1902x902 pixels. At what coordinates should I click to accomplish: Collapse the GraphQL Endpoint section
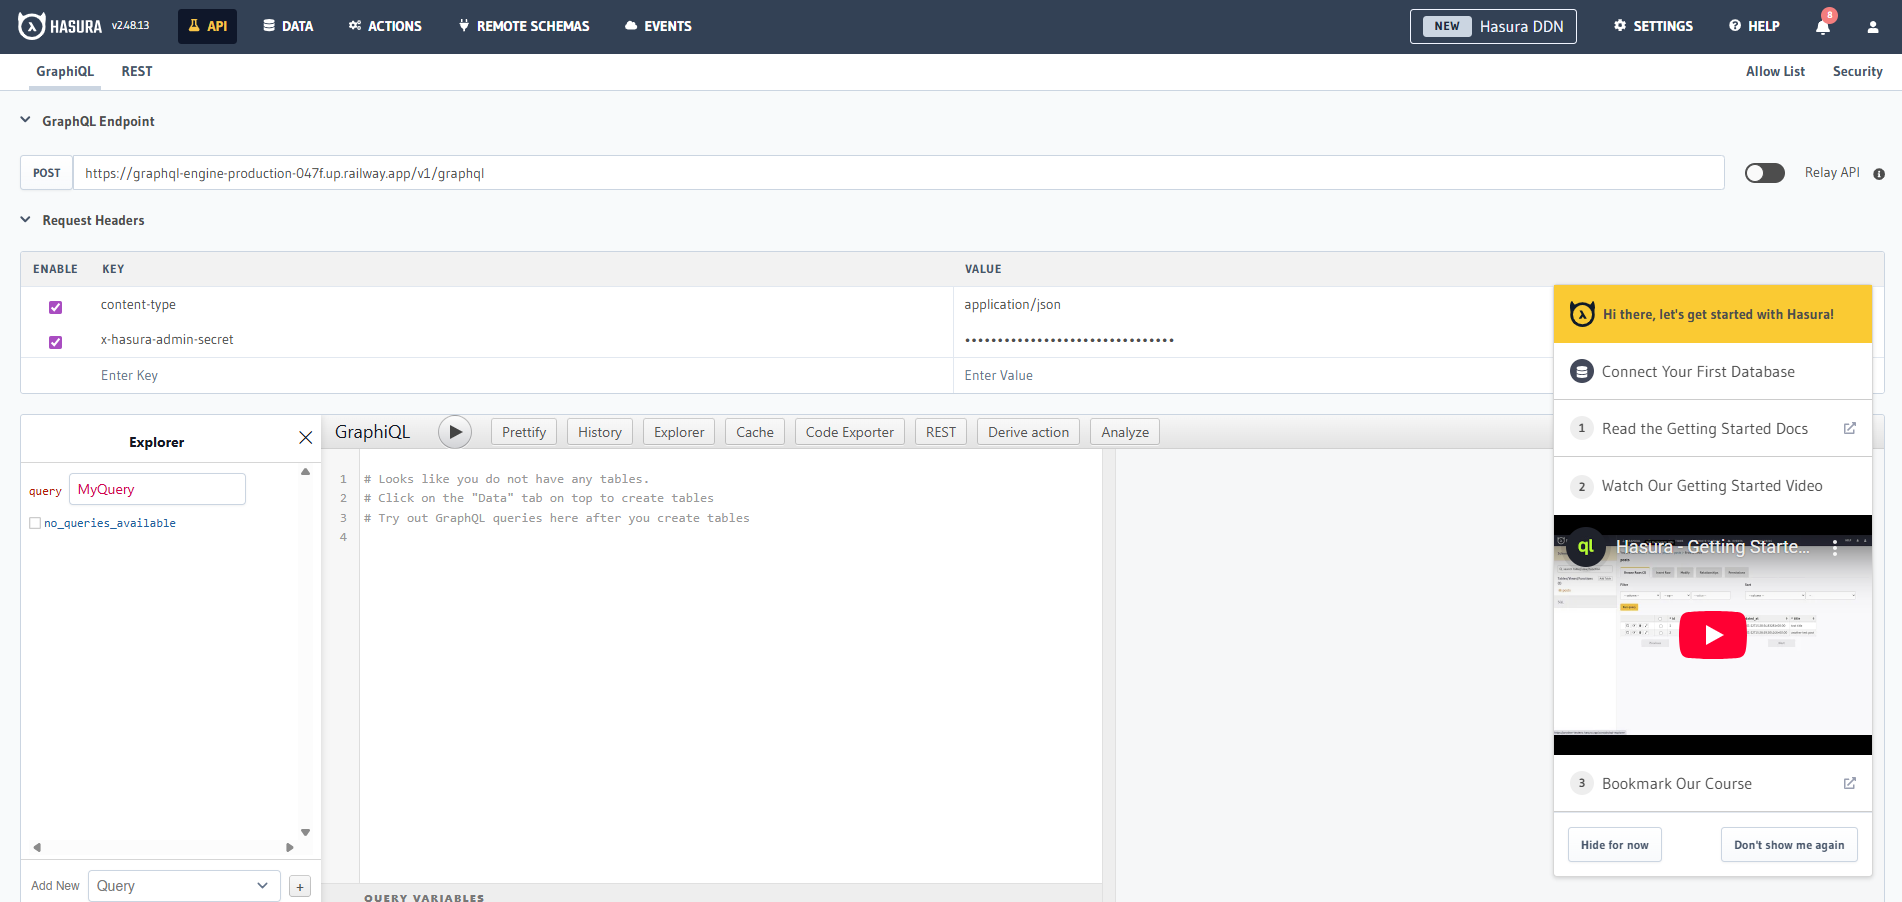24,120
